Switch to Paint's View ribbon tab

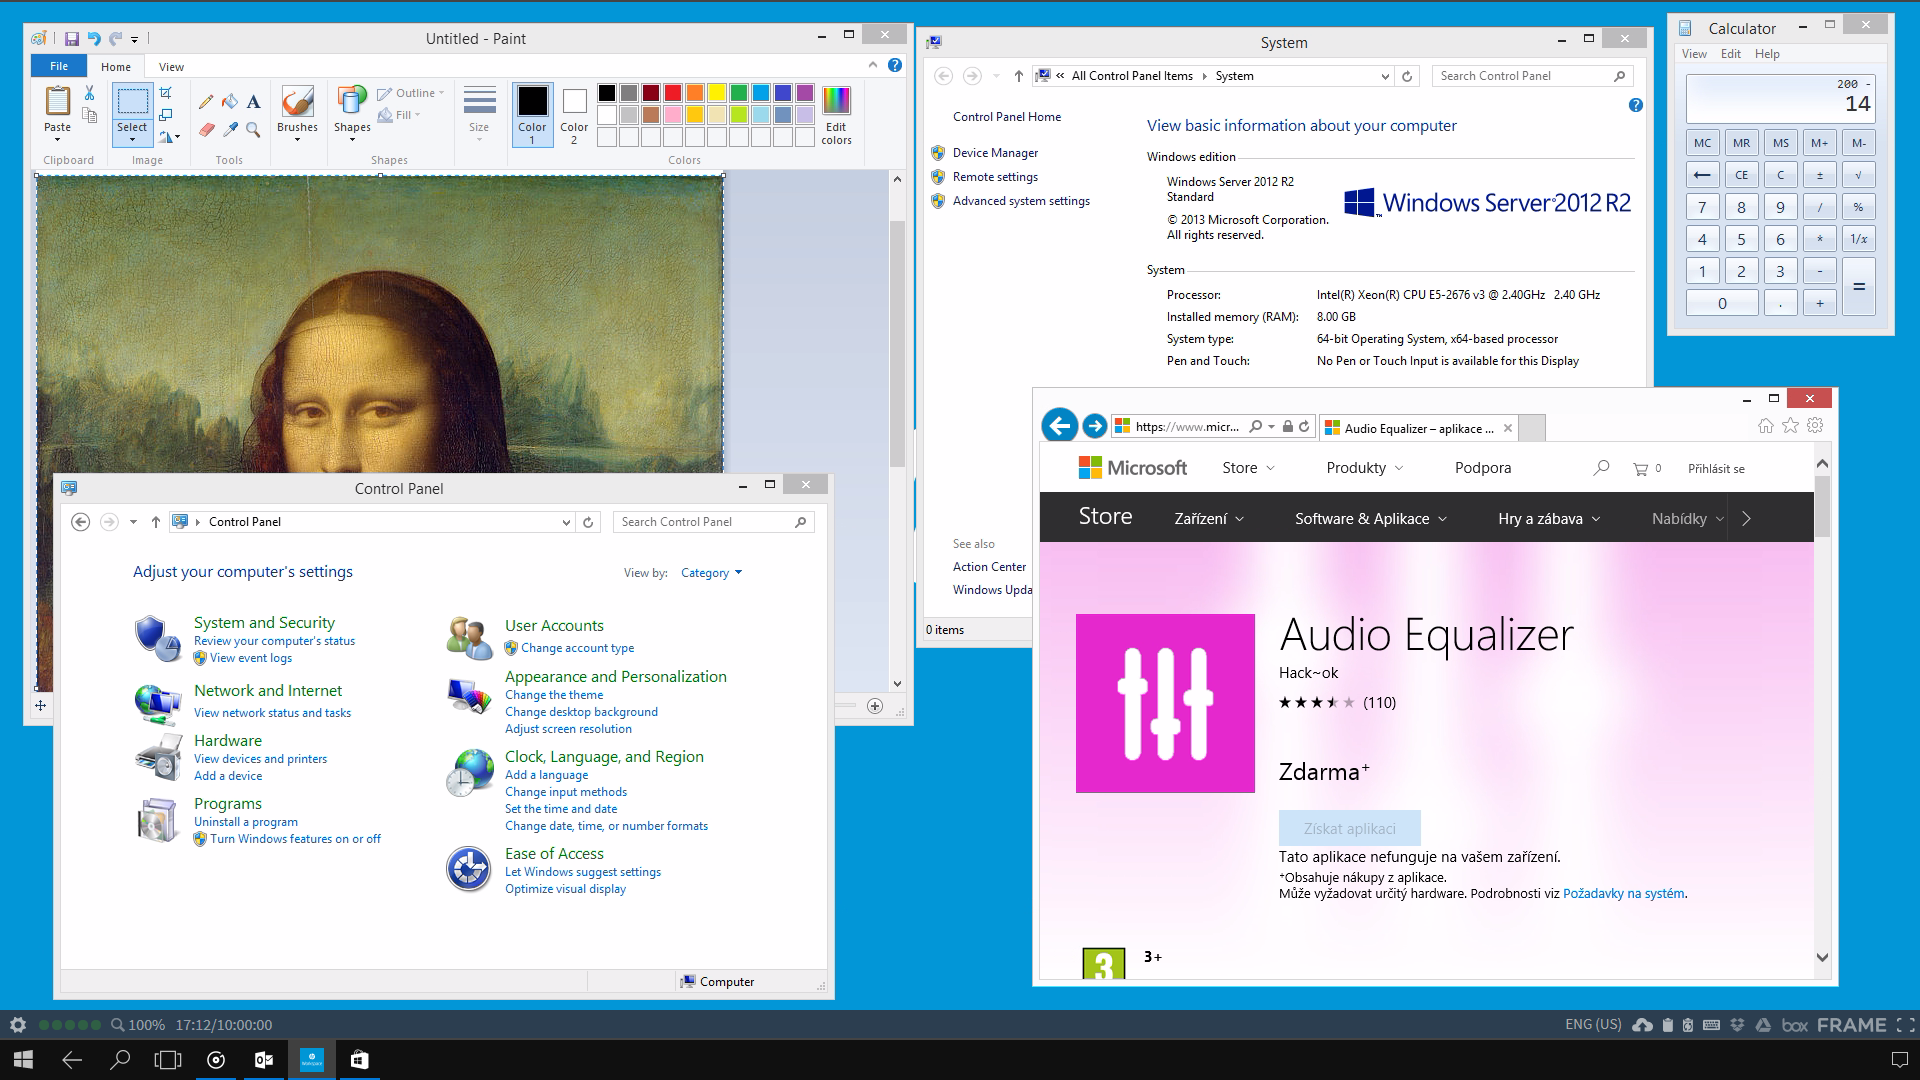click(171, 67)
